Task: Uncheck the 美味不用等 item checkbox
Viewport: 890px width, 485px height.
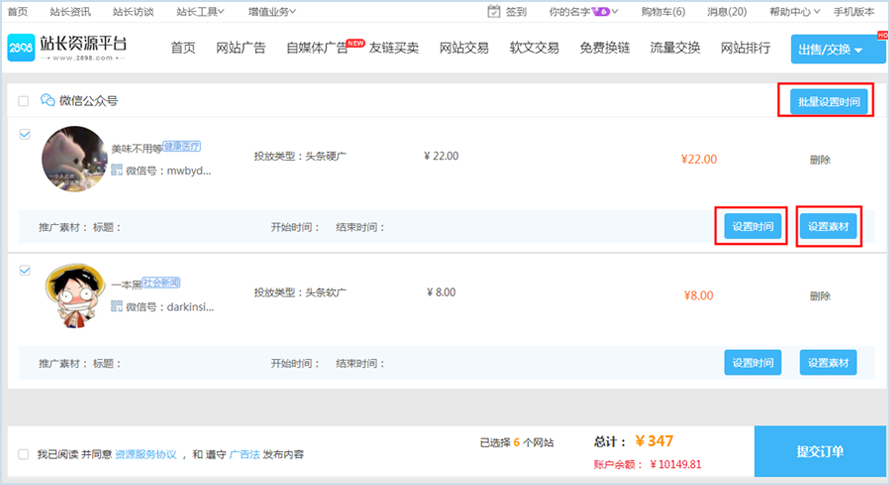Action: coord(24,133)
